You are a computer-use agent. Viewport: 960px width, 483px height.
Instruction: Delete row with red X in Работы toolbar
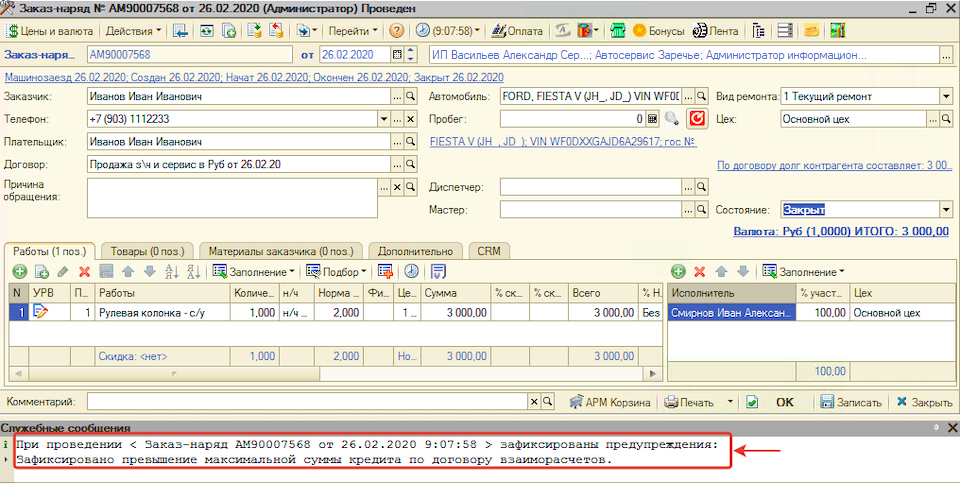pyautogui.click(x=84, y=271)
